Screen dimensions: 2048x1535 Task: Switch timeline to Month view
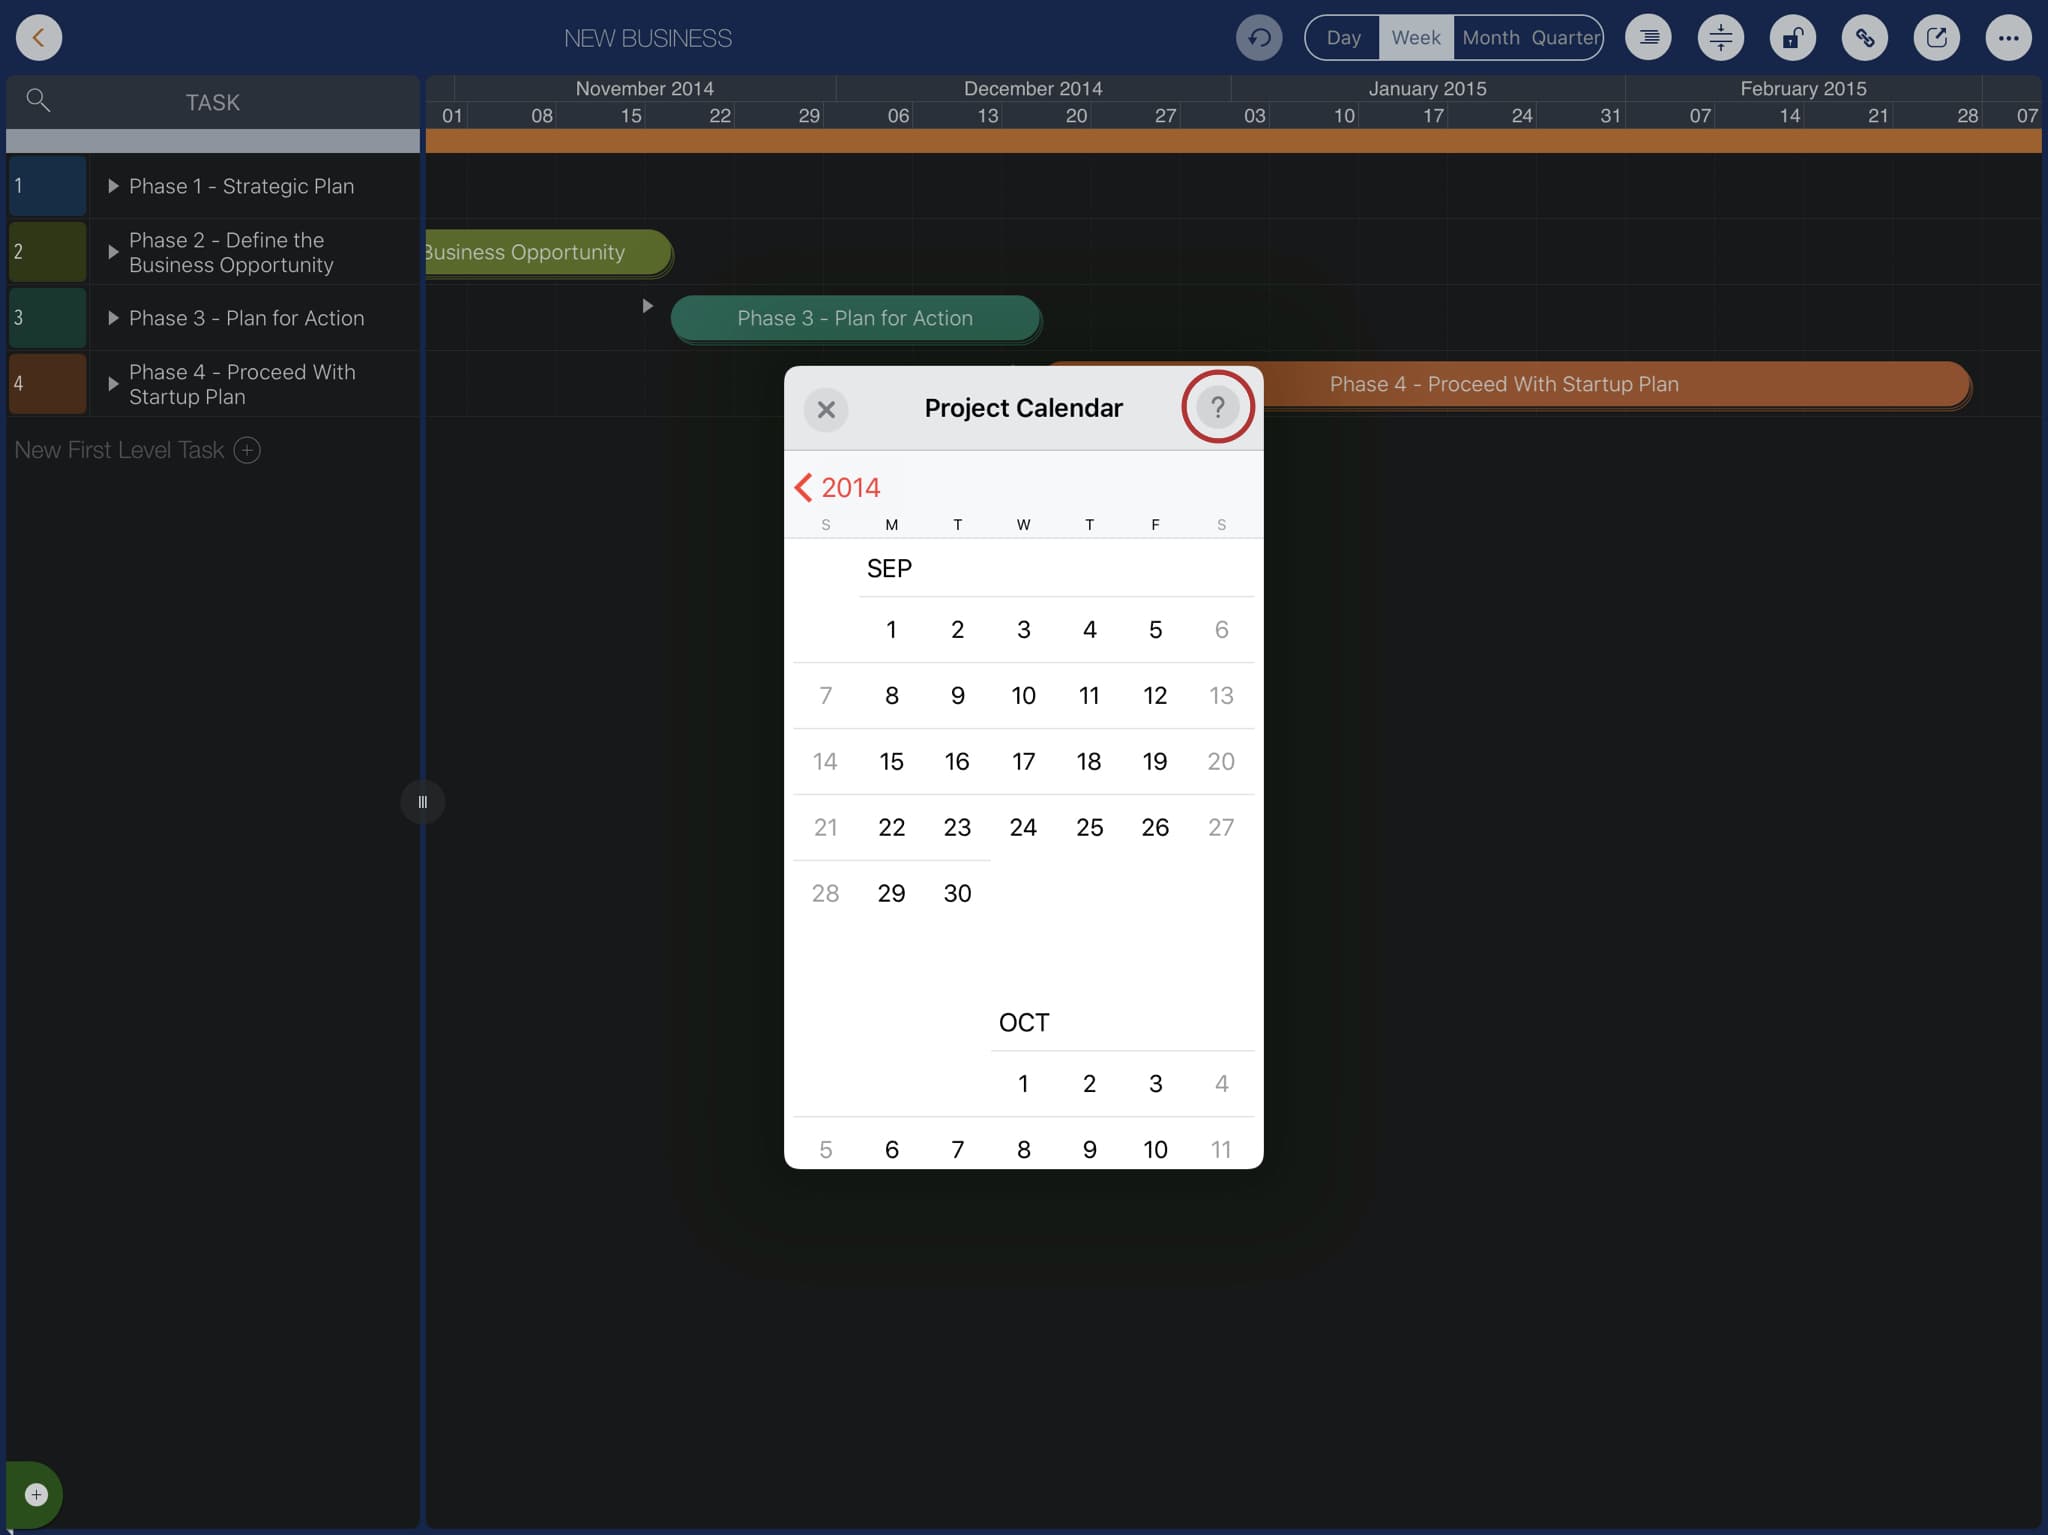(1490, 38)
